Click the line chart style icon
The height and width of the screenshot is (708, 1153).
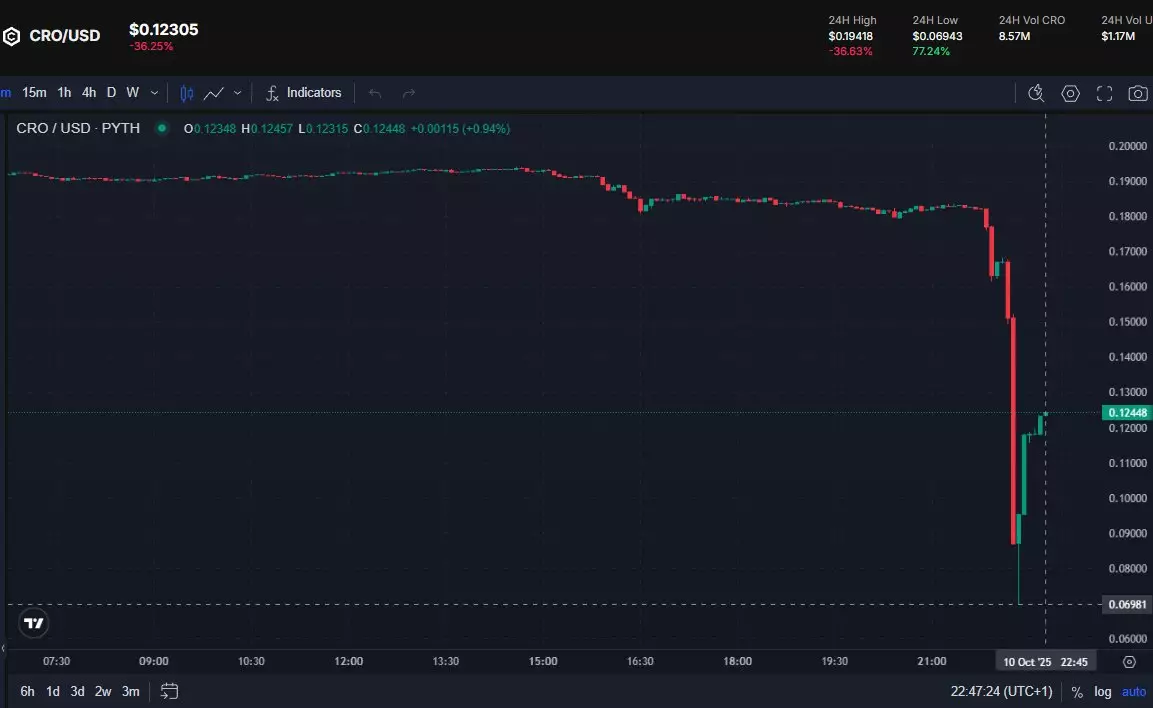(x=213, y=93)
